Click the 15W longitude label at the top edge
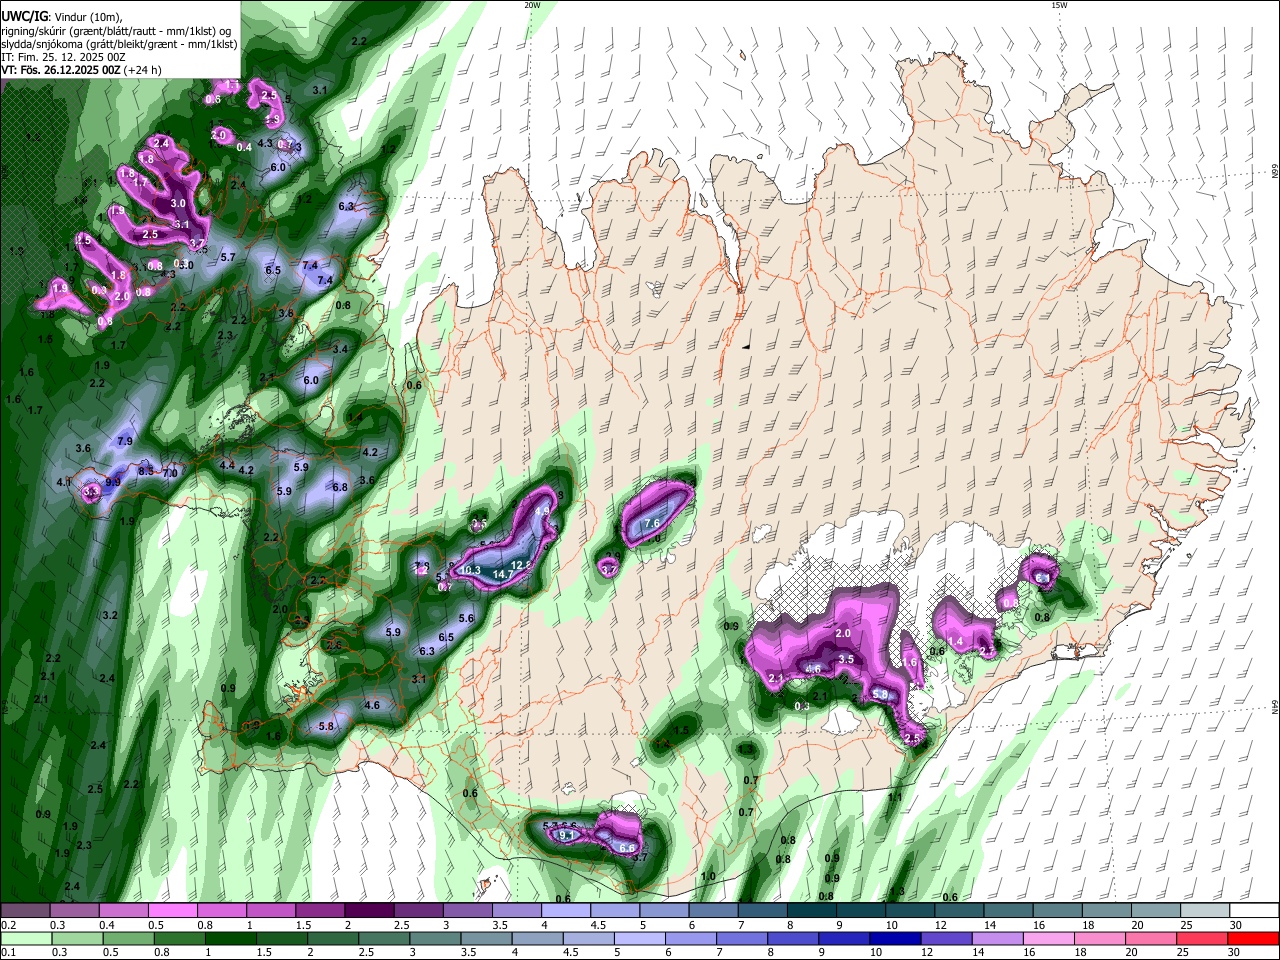1280x960 pixels. (x=1059, y=5)
